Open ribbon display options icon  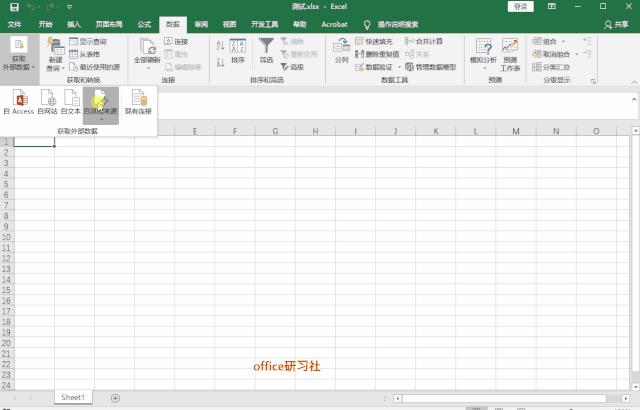(551, 7)
